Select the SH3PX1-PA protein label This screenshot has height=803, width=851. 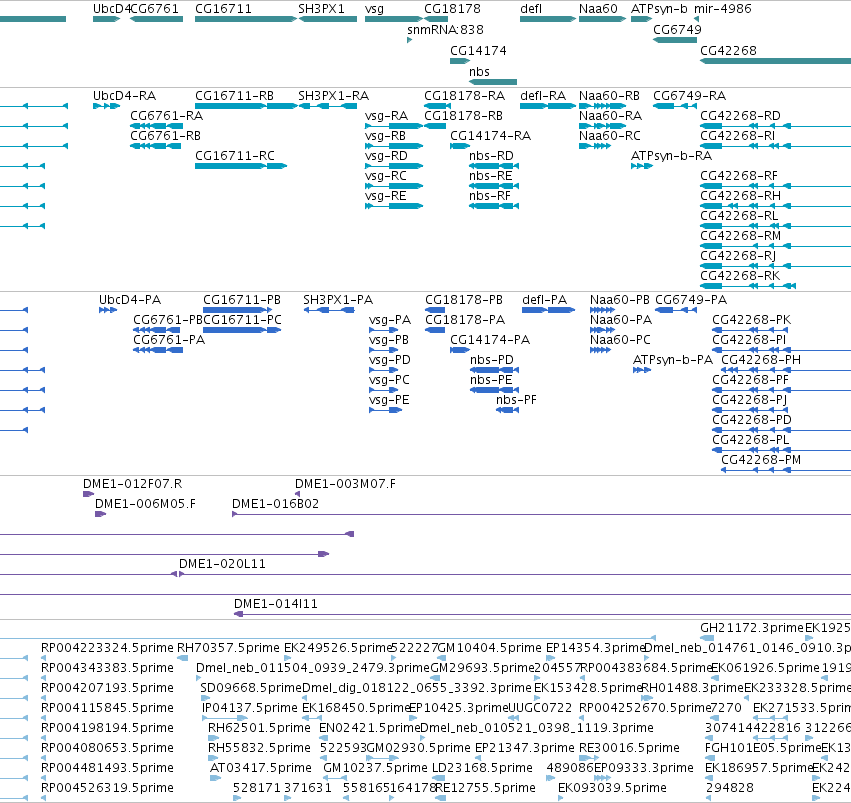point(338,300)
